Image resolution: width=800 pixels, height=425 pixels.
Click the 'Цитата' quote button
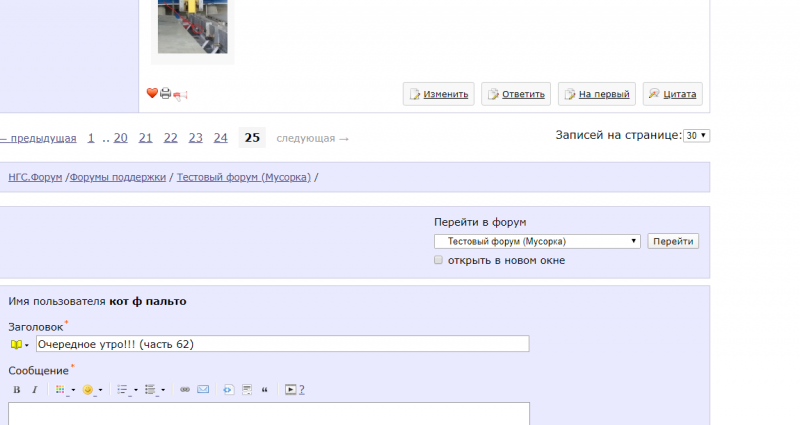pos(673,94)
